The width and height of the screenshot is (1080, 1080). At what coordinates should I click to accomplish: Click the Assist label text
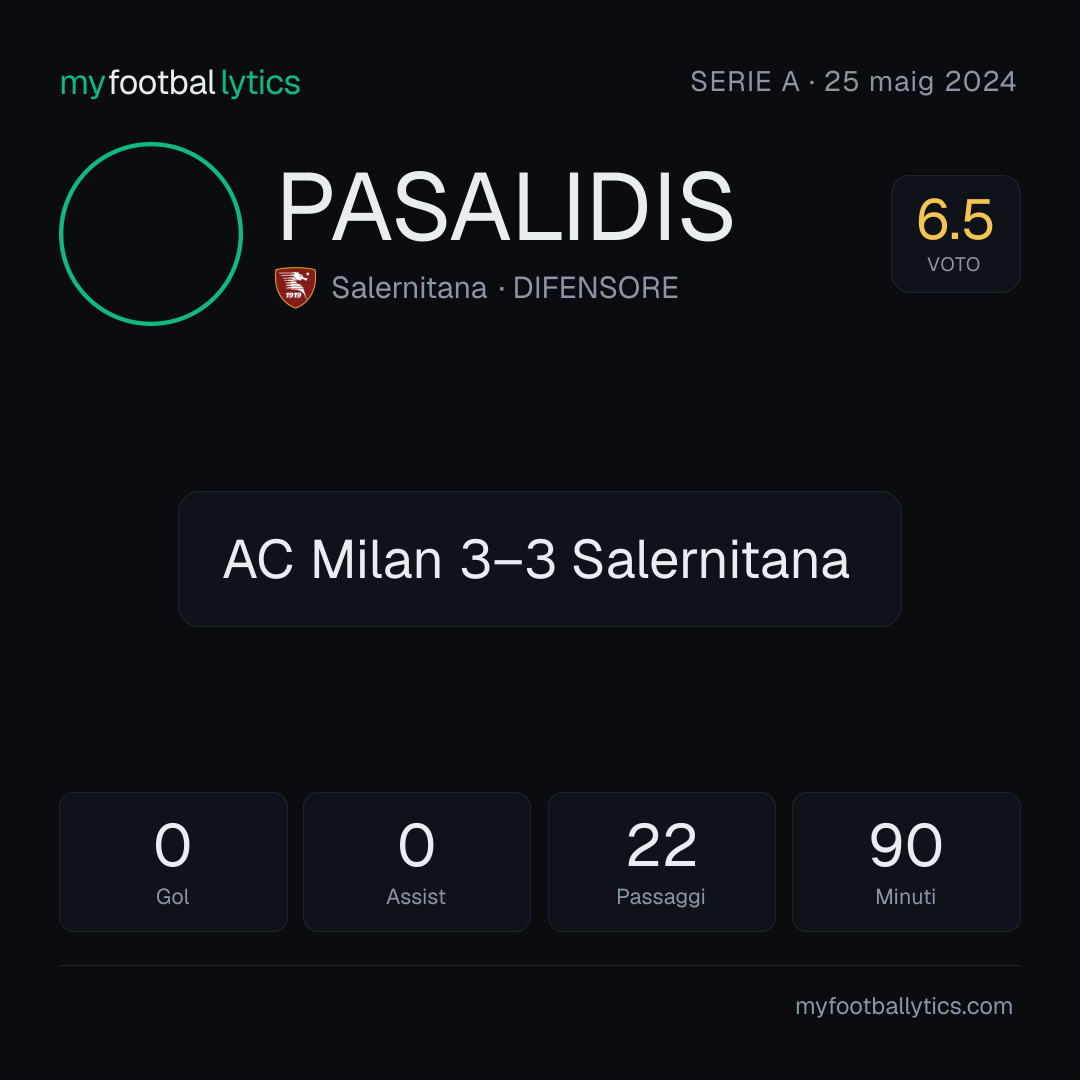tap(416, 897)
